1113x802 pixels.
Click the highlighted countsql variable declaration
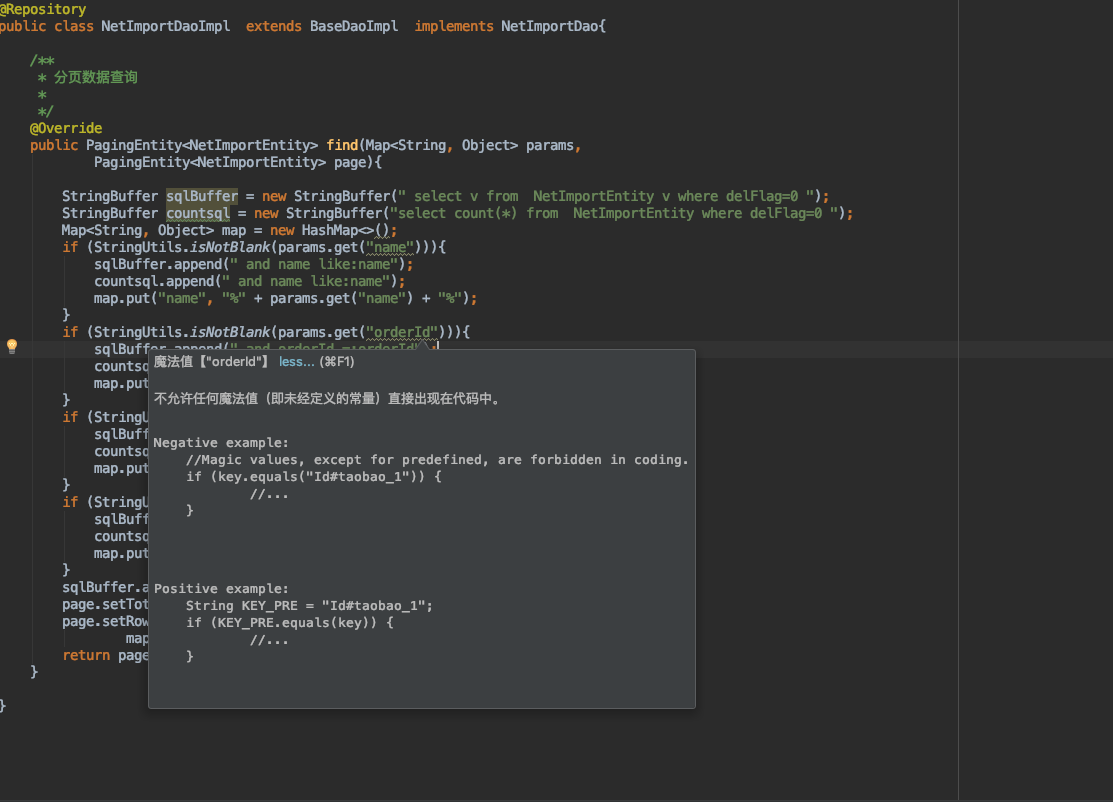198,214
